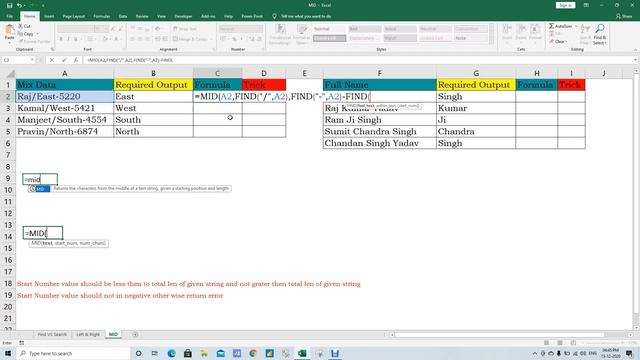
Task: Add a new sheet
Action: (x=135, y=334)
